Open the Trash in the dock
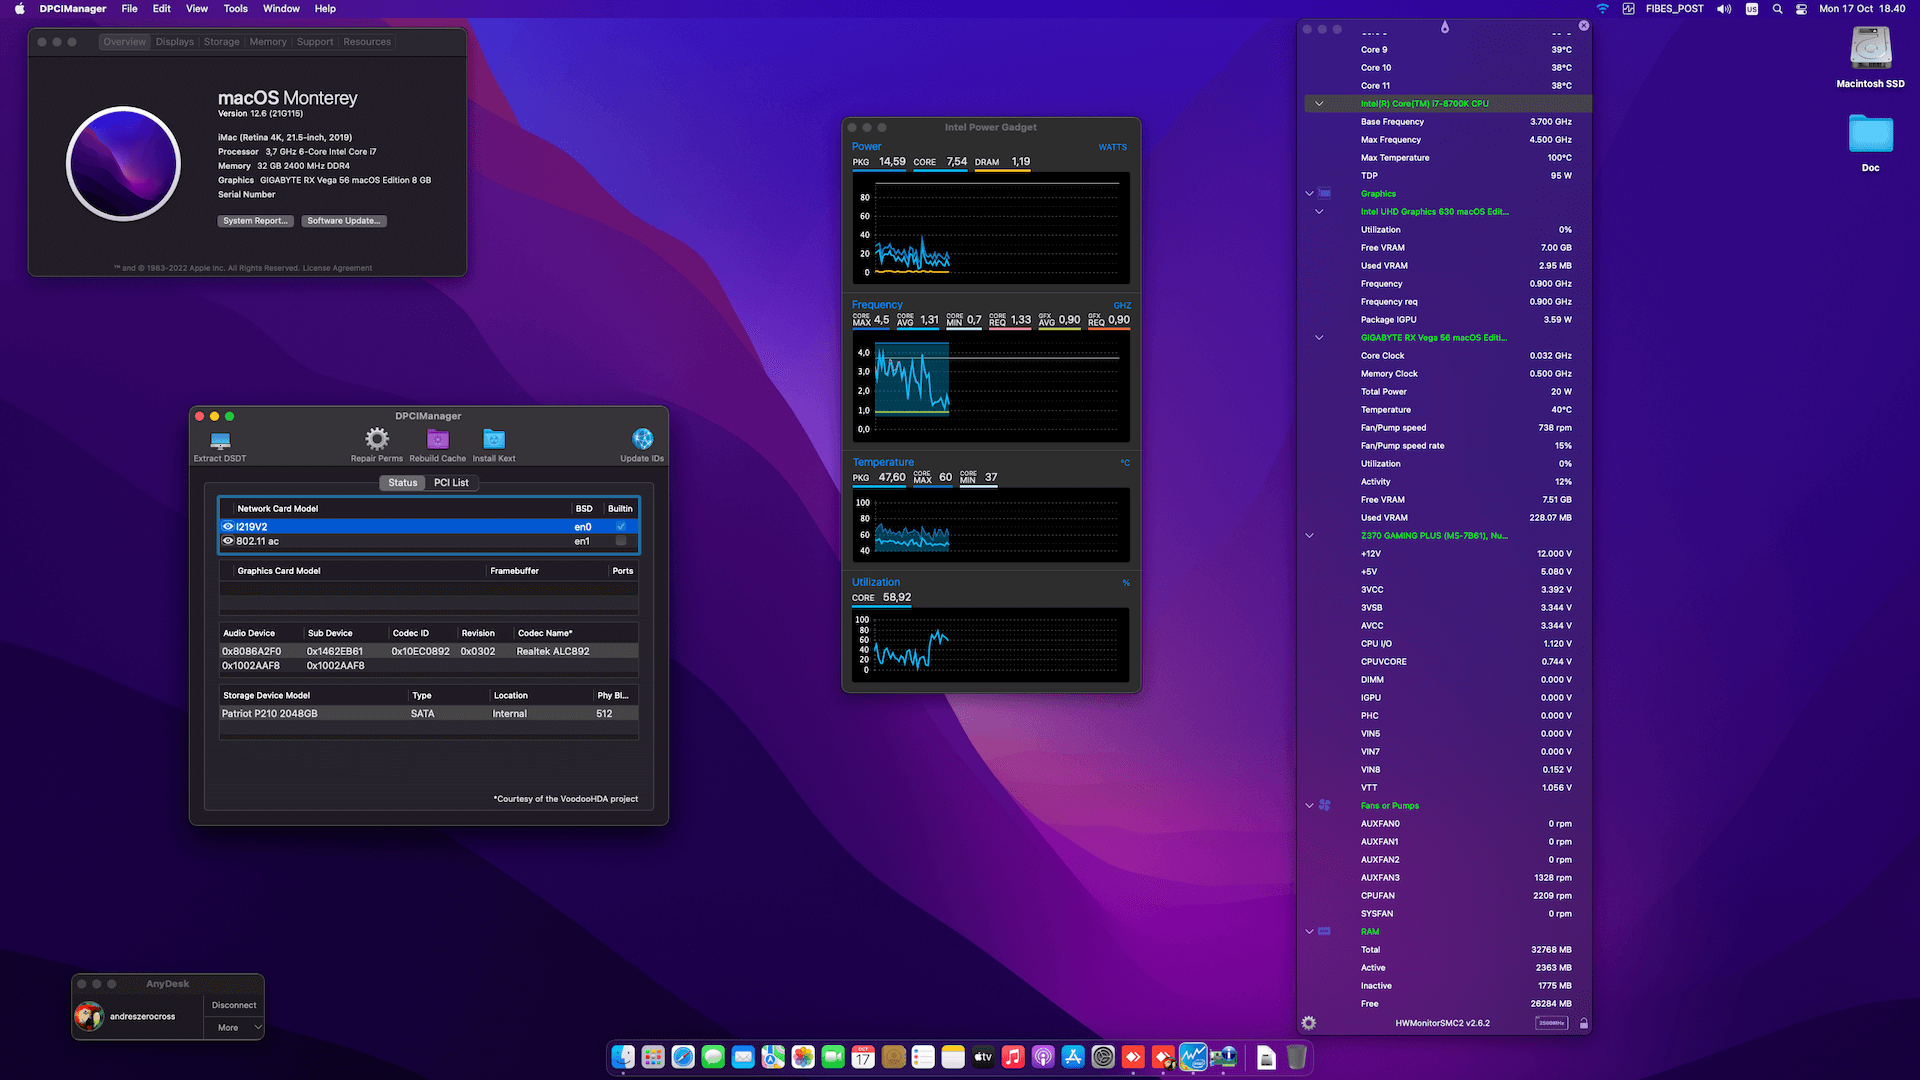The image size is (1920, 1080). tap(1297, 1057)
